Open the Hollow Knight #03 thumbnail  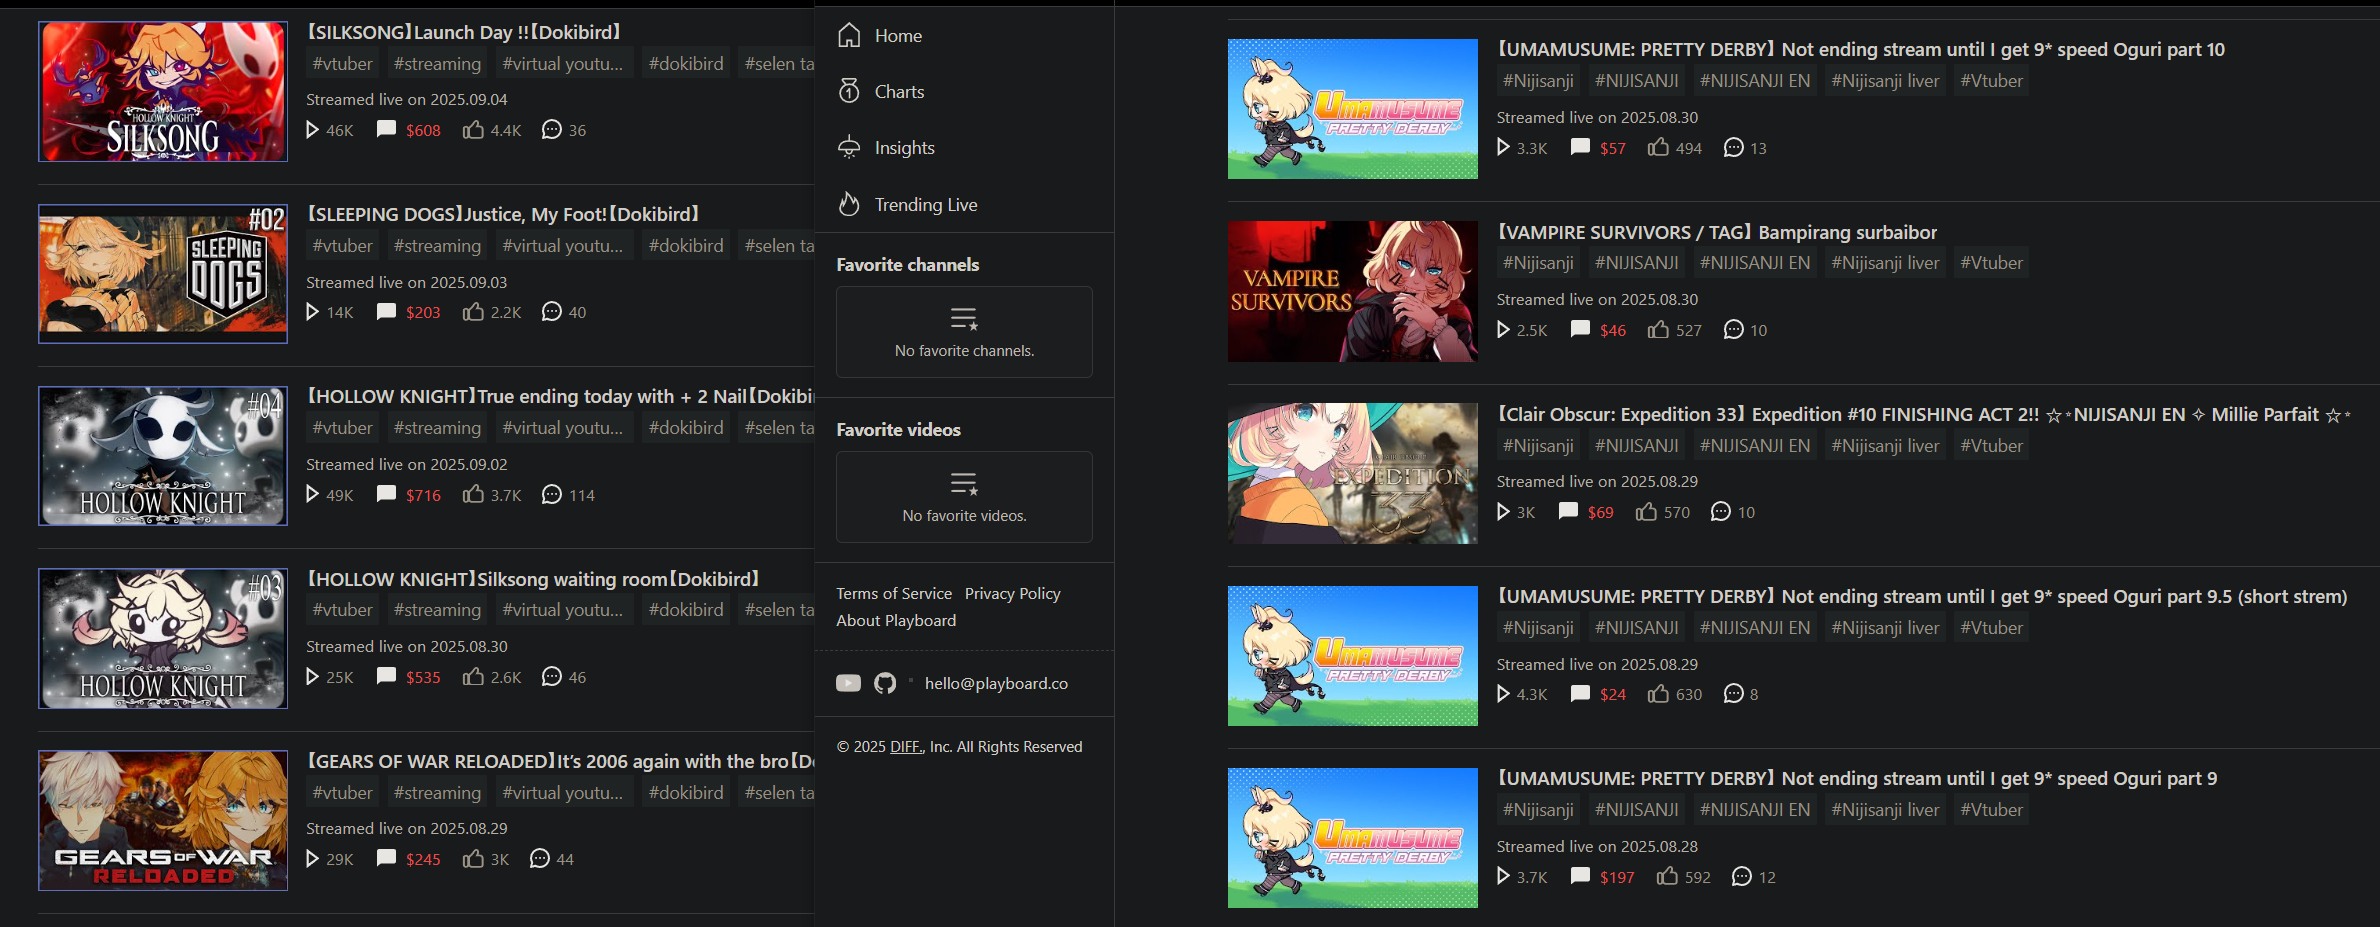coord(163,639)
